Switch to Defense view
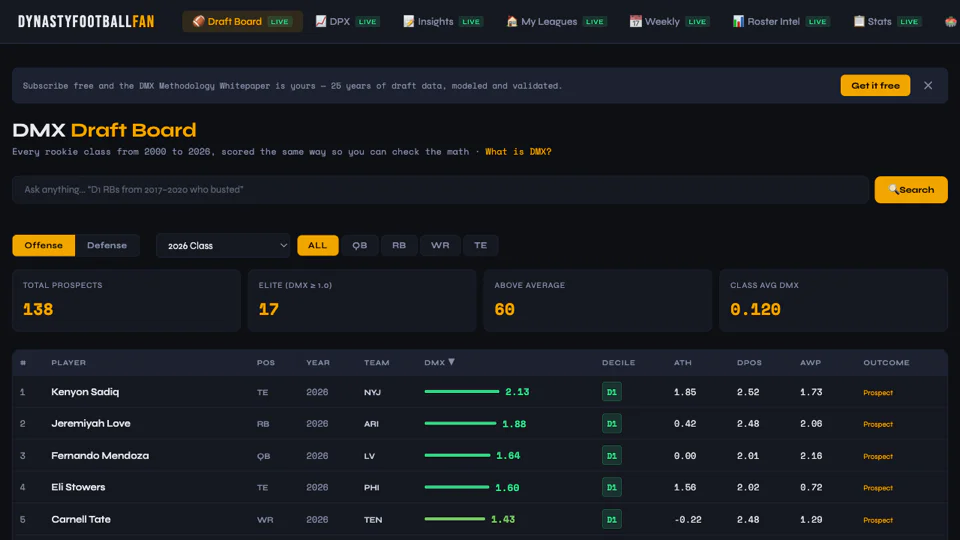The width and height of the screenshot is (960, 540). (107, 246)
